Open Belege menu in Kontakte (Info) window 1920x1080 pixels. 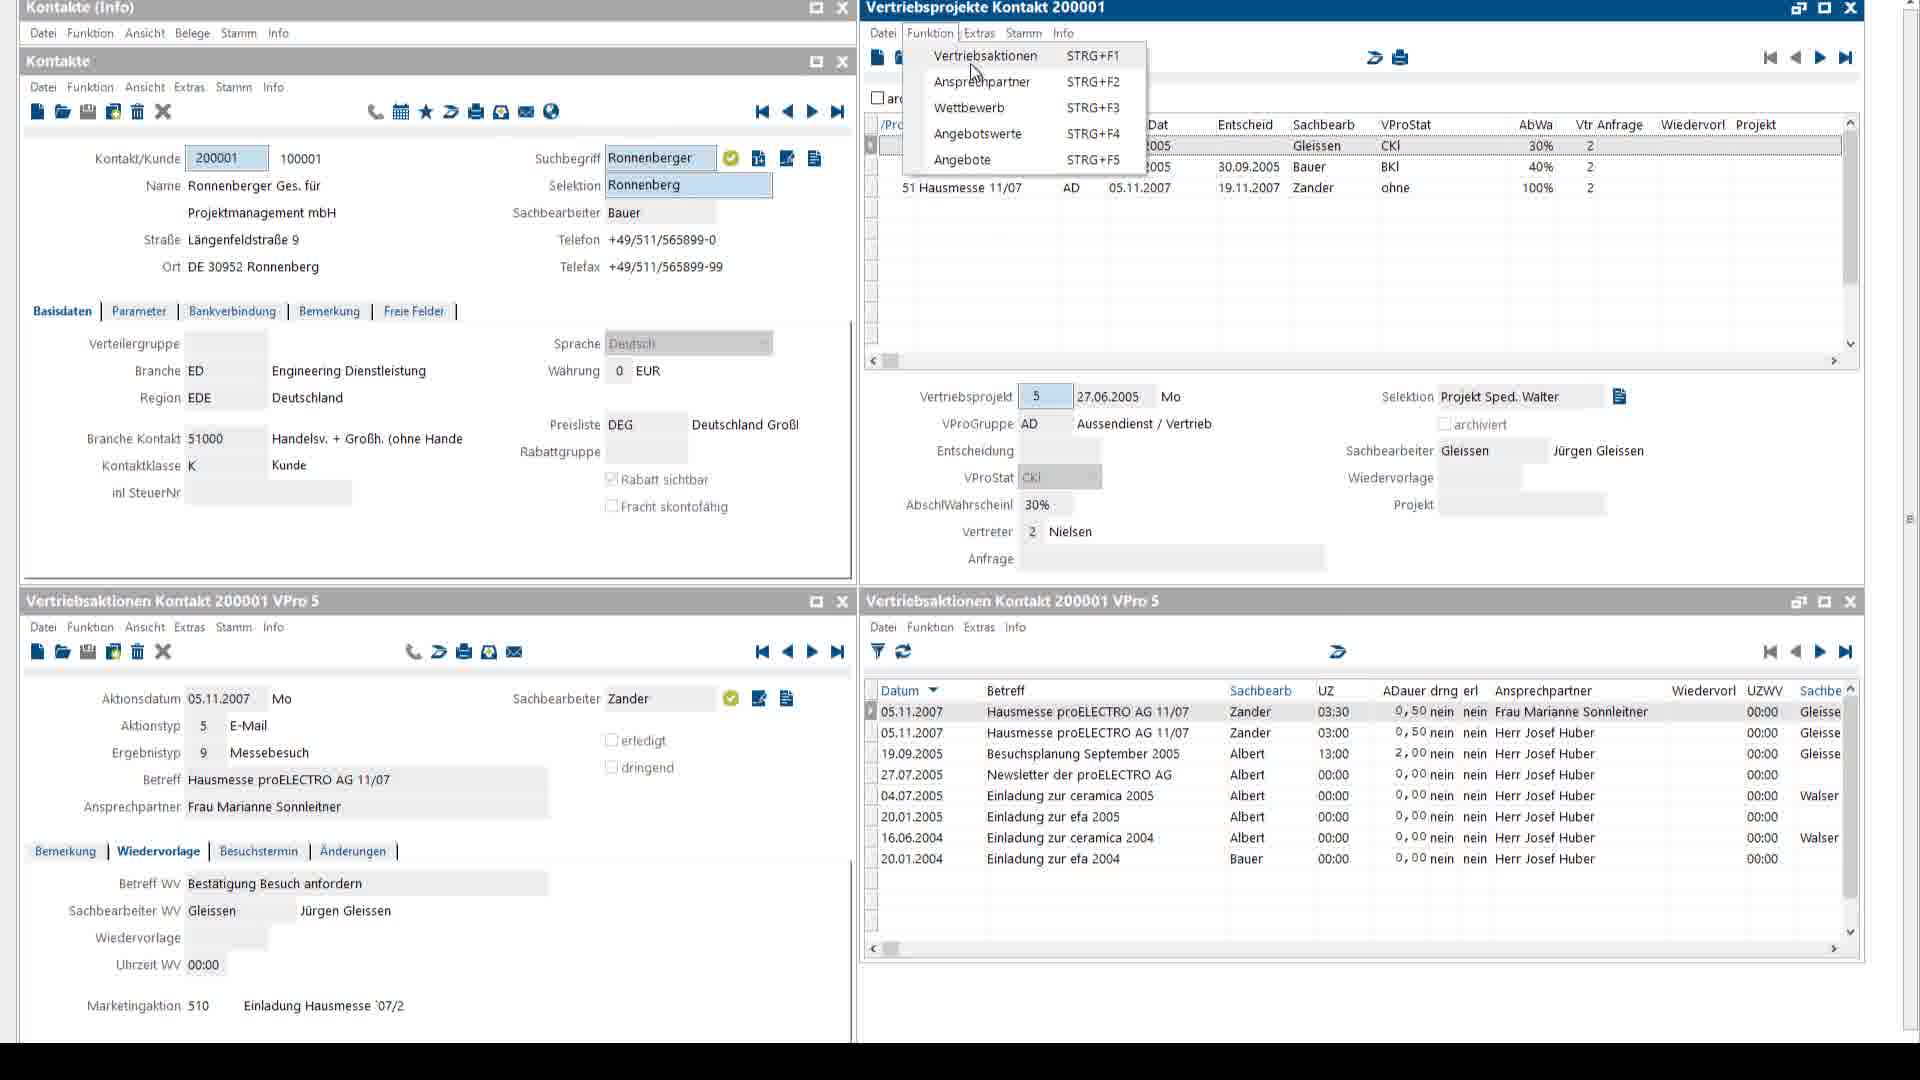coord(192,33)
